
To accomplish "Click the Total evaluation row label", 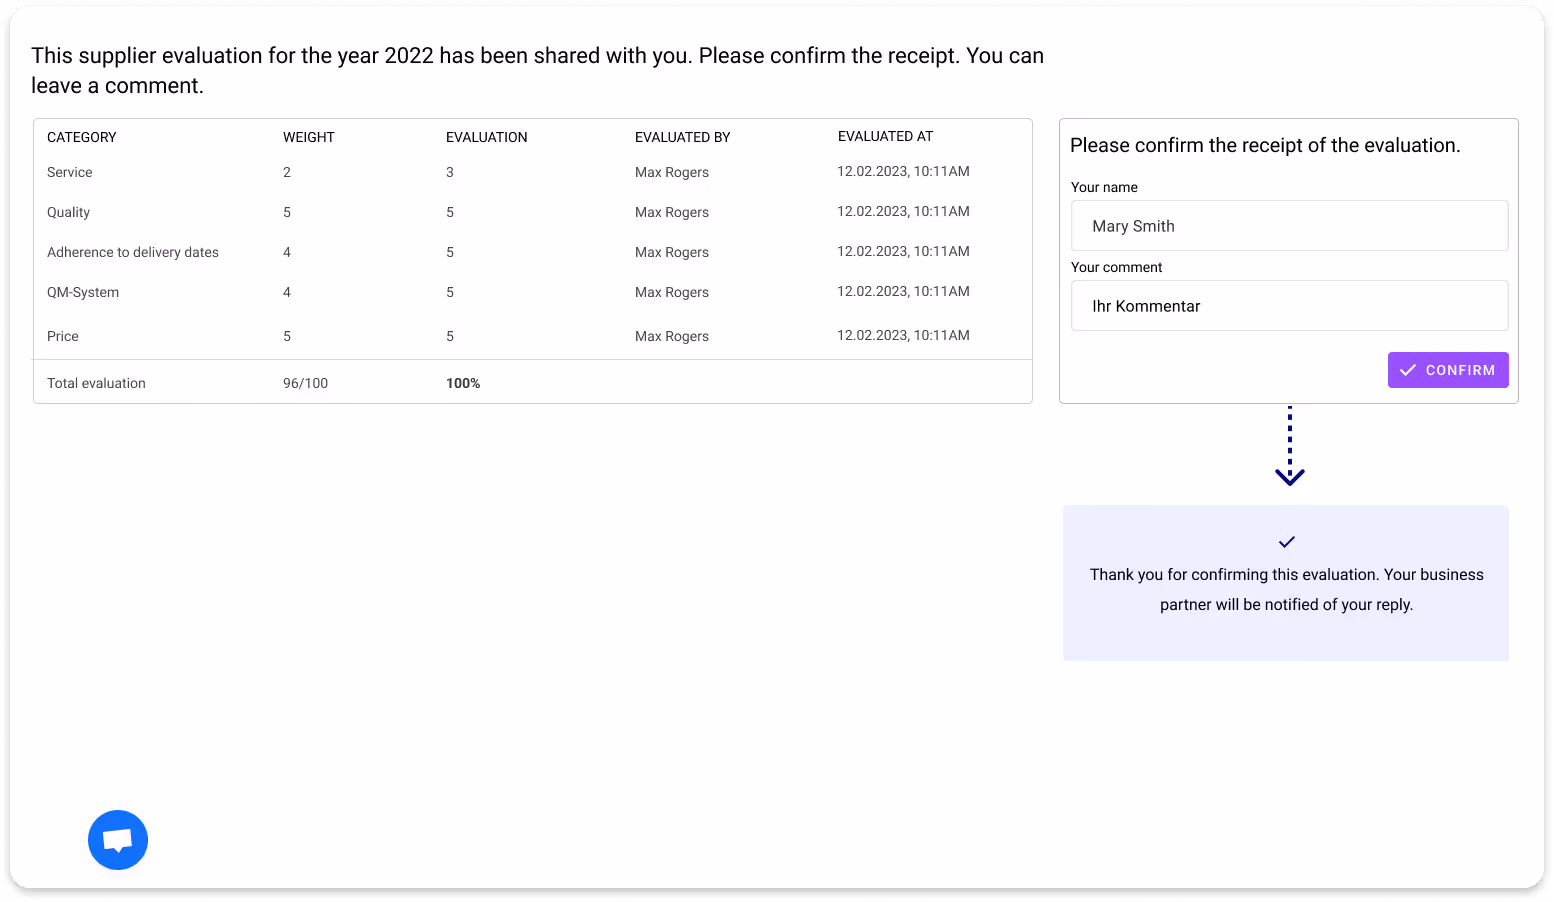I will click(96, 383).
